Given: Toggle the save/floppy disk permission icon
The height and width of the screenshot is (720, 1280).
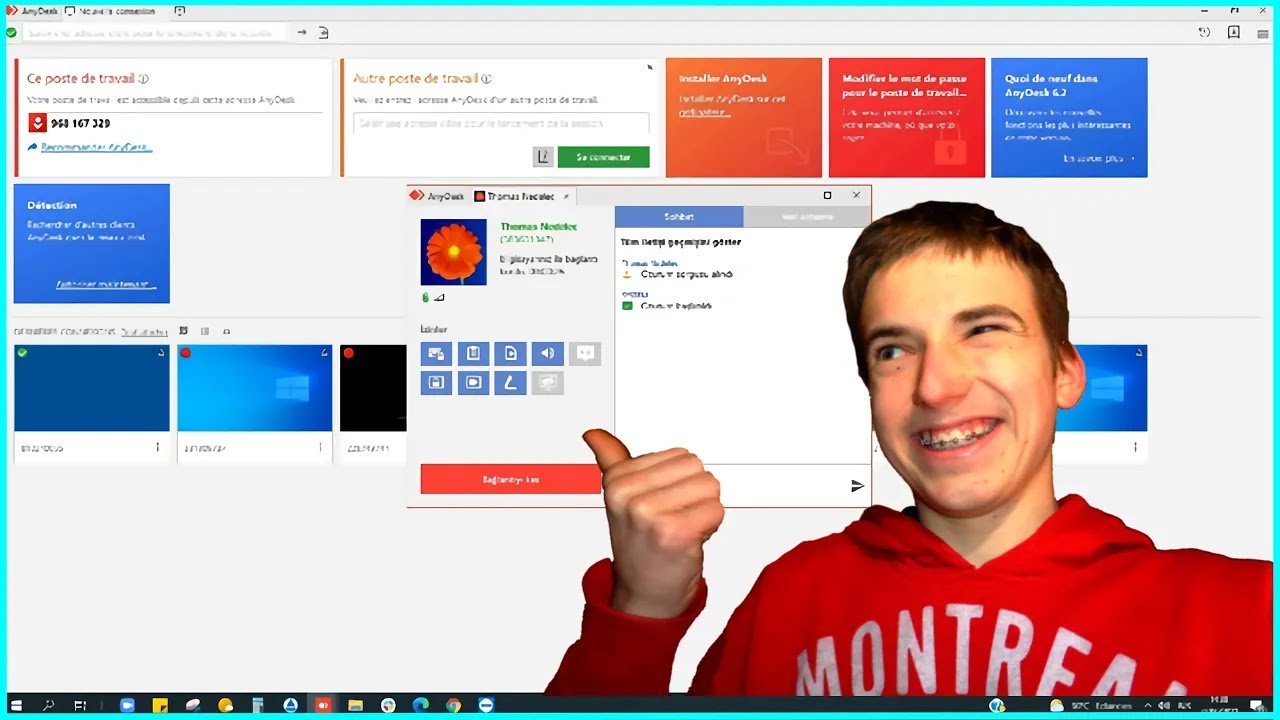Looking at the screenshot, I should 436,382.
